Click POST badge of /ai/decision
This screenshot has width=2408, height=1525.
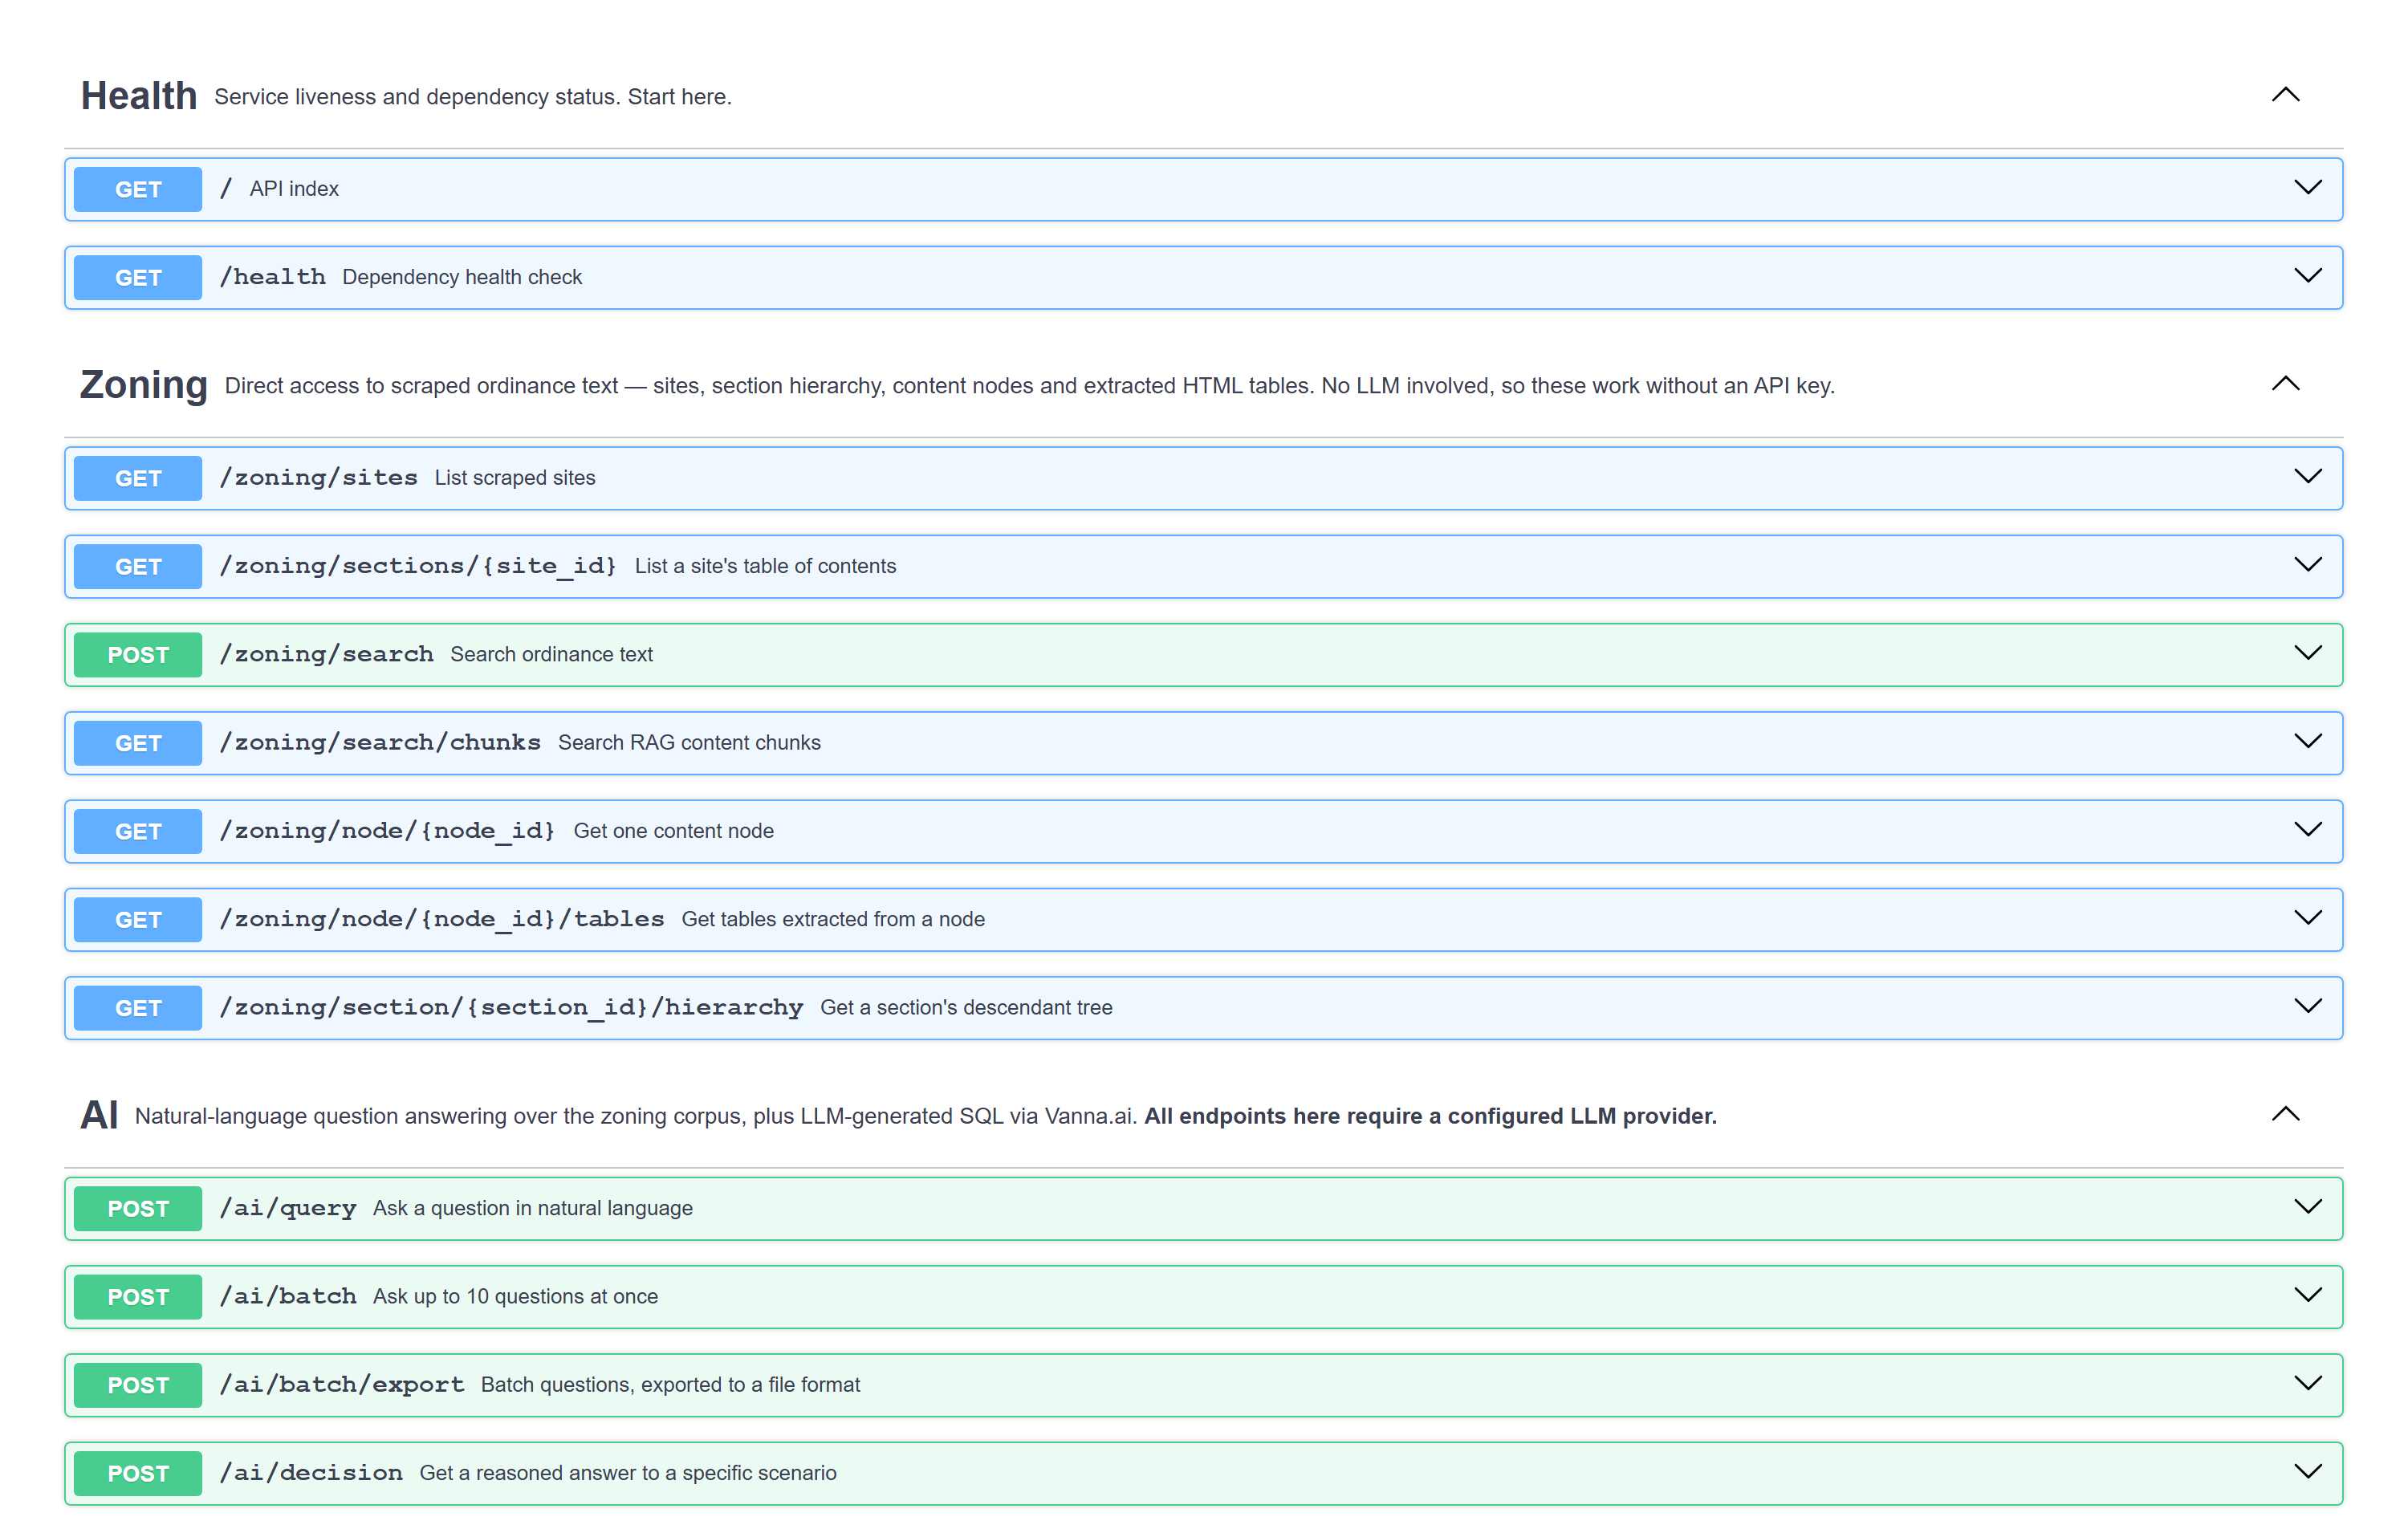pos(138,1473)
